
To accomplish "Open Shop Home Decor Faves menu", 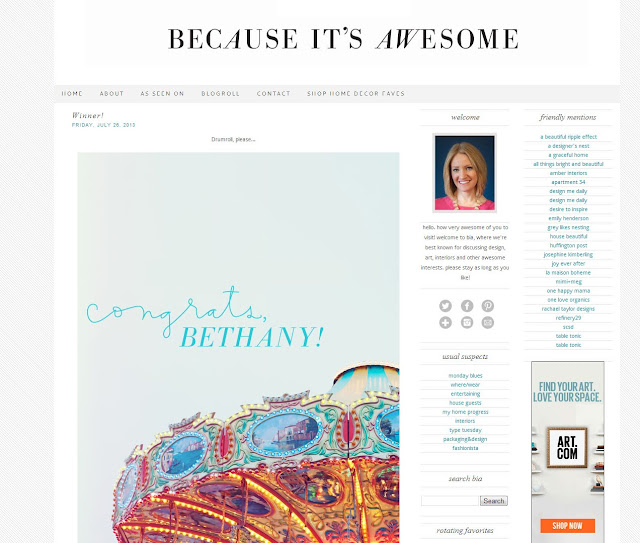I will point(356,93).
